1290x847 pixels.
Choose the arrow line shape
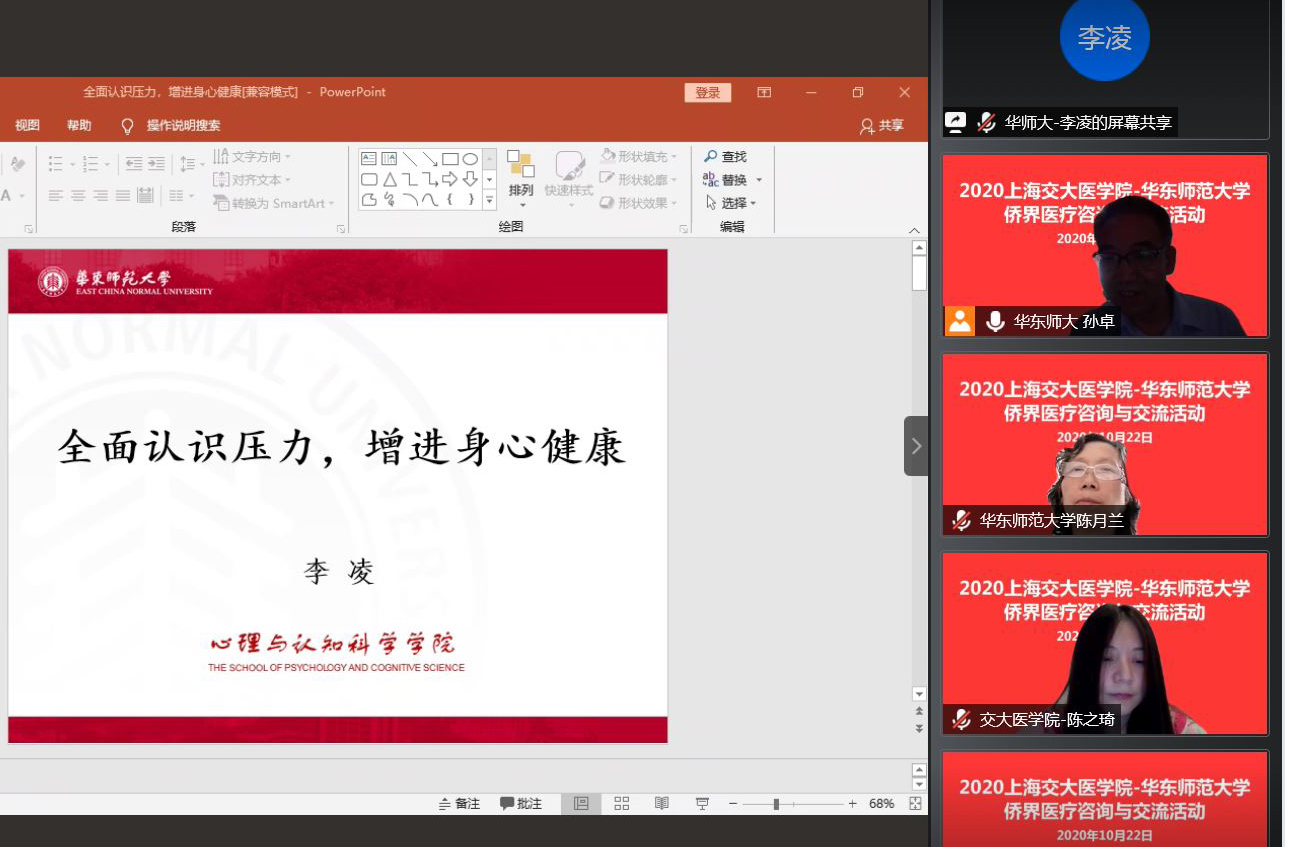tap(429, 159)
